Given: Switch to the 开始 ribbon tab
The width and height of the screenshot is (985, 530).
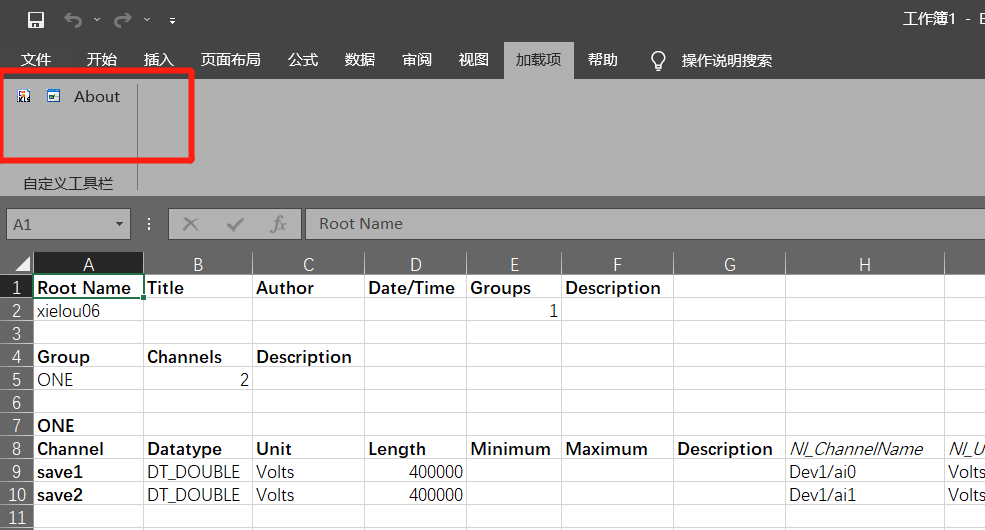Looking at the screenshot, I should [x=102, y=60].
